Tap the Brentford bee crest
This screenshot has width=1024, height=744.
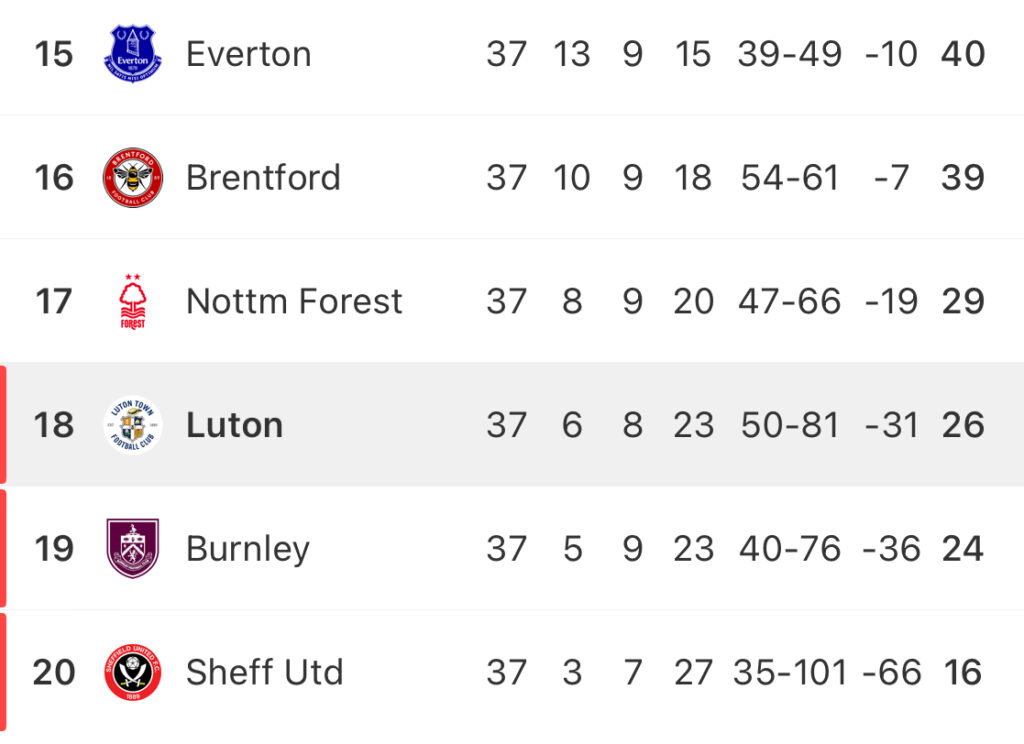pos(133,177)
